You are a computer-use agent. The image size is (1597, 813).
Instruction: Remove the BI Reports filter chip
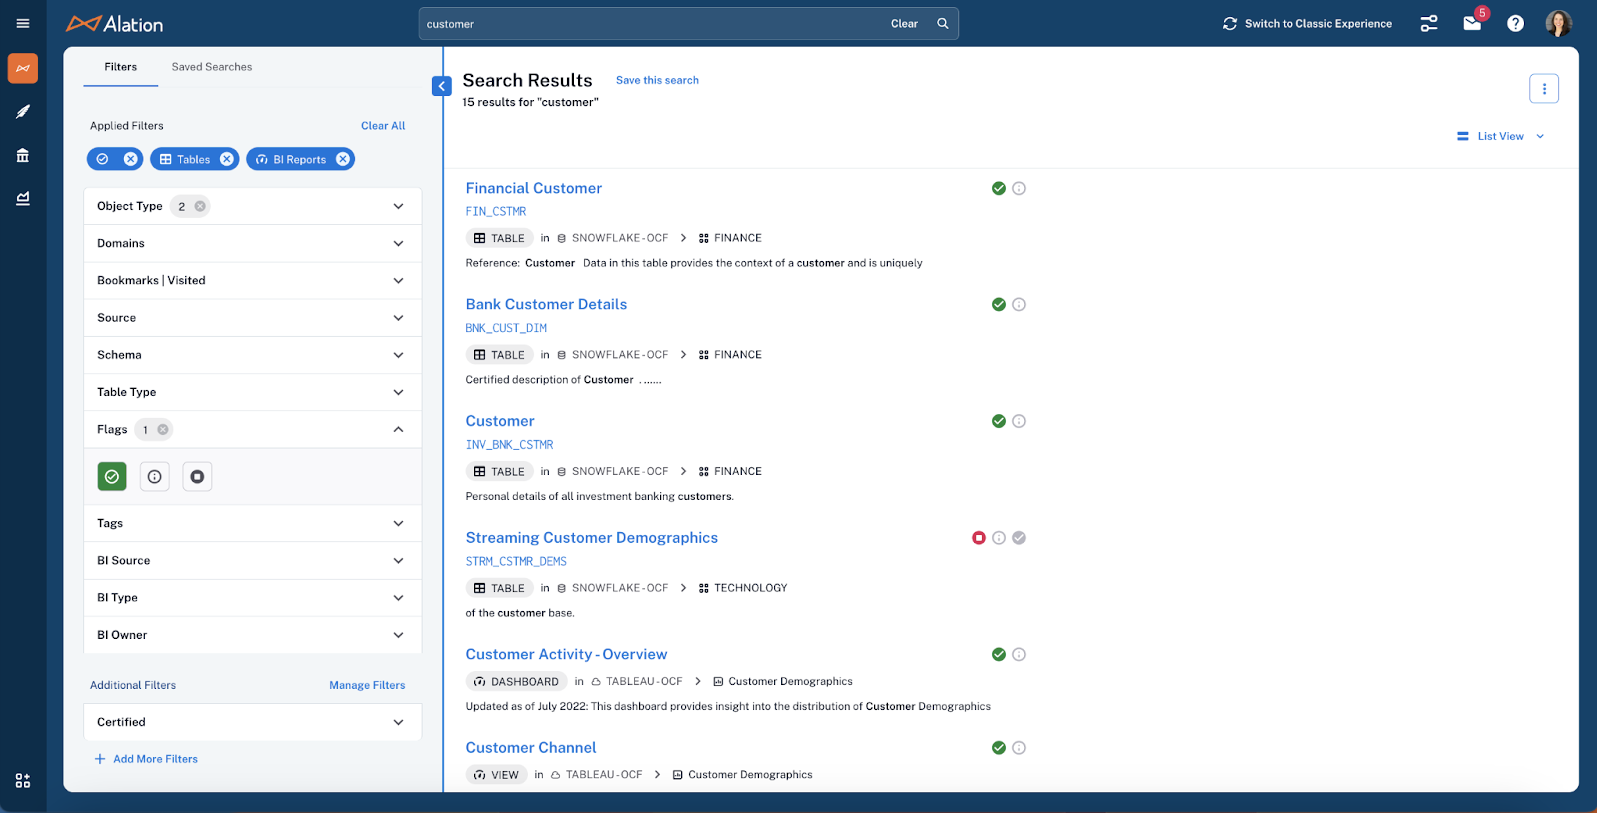(x=343, y=159)
